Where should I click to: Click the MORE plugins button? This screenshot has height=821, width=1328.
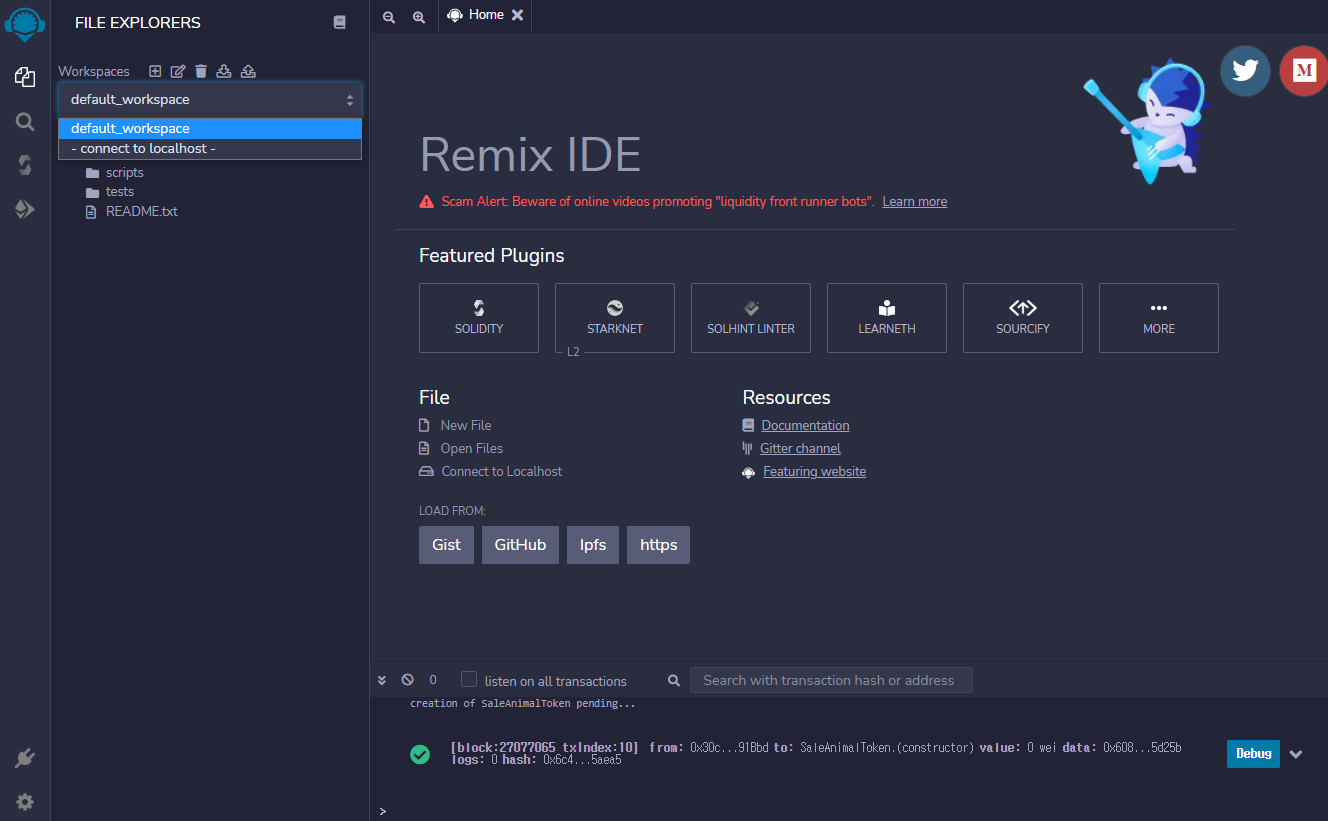click(1159, 318)
